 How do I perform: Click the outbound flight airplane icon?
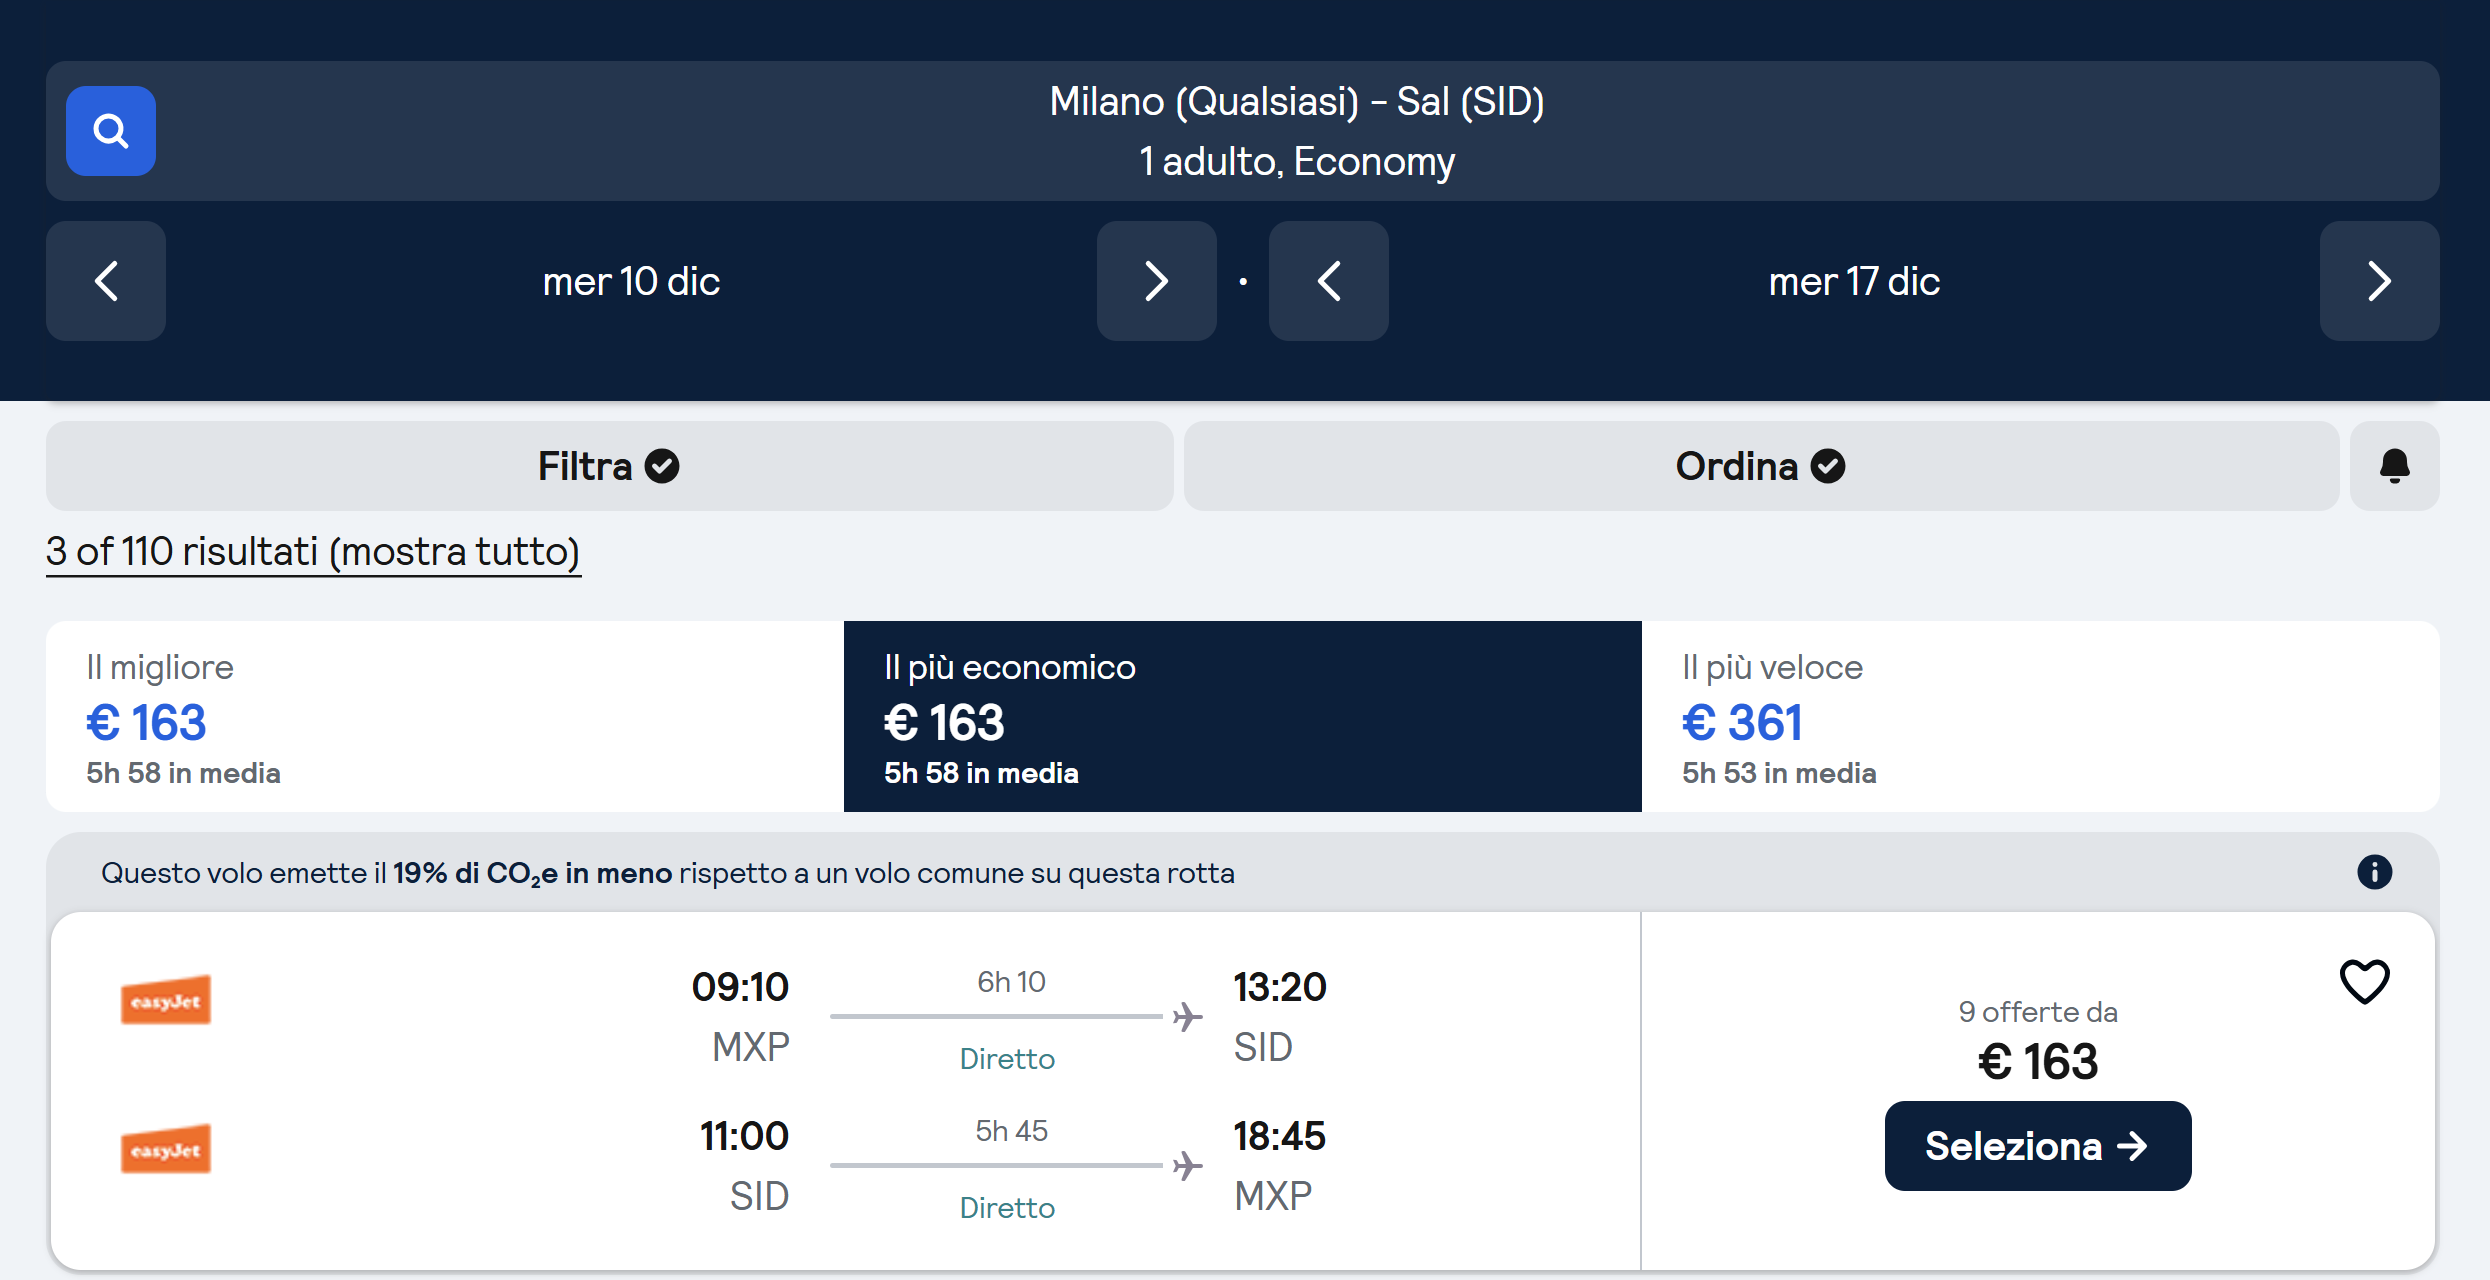coord(1187,1017)
